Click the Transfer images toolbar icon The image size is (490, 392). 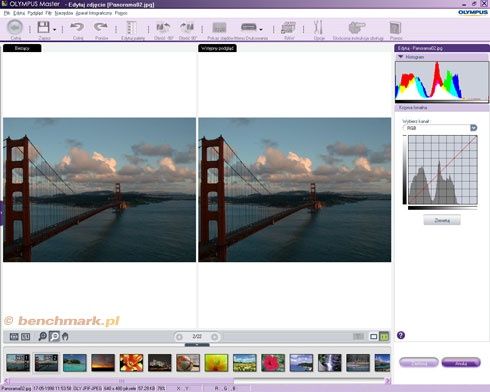[x=289, y=28]
